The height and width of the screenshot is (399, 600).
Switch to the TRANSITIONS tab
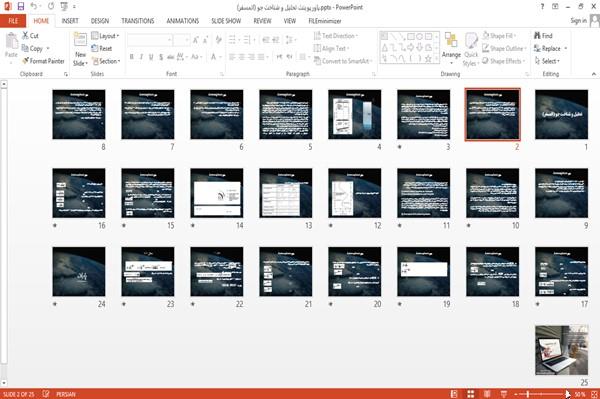click(138, 21)
